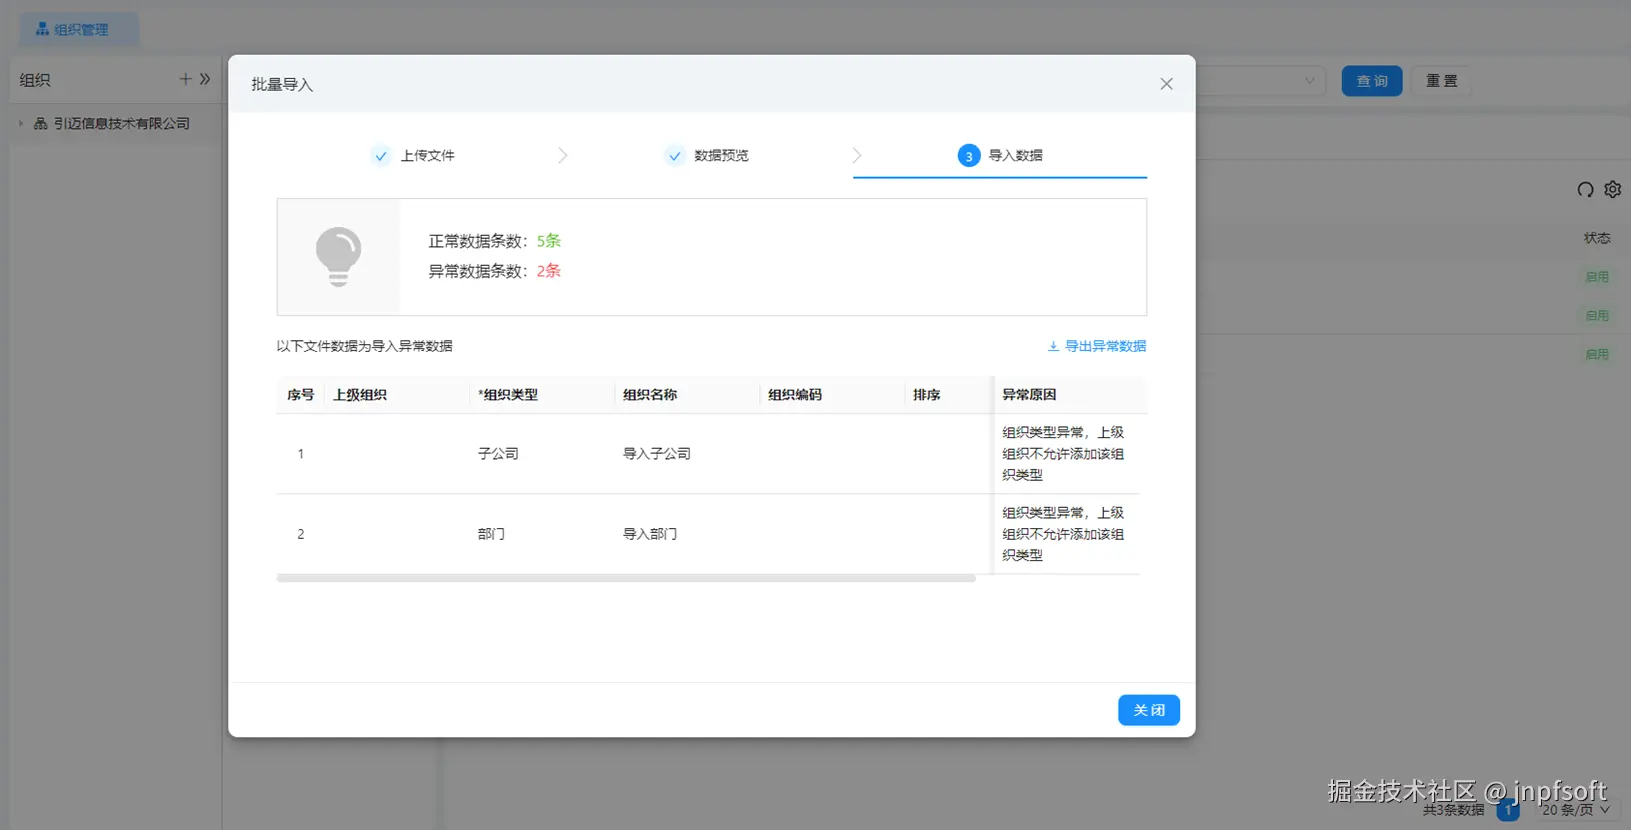Image resolution: width=1631 pixels, height=830 pixels.
Task: Click the 关闭 button in the dialog footer
Action: click(x=1149, y=710)
